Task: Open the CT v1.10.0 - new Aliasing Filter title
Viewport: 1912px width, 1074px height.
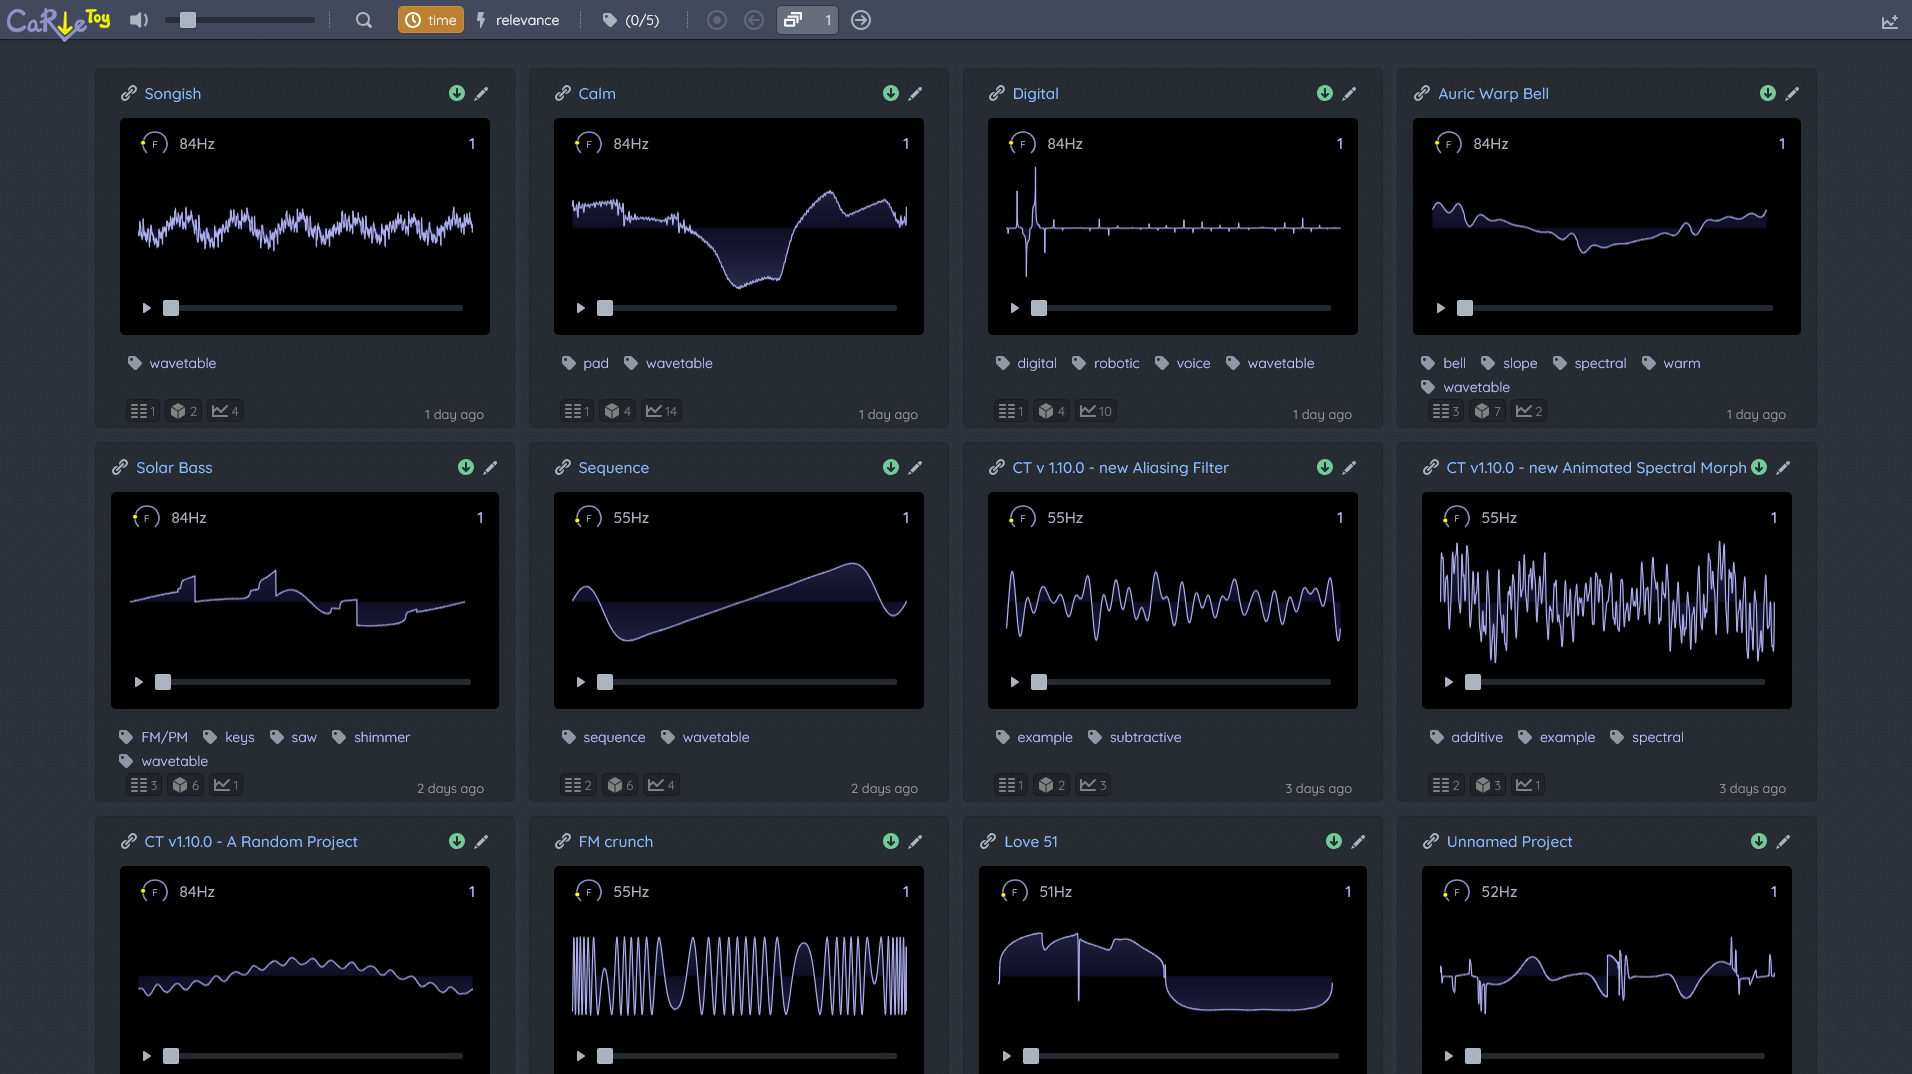Action: [1120, 467]
